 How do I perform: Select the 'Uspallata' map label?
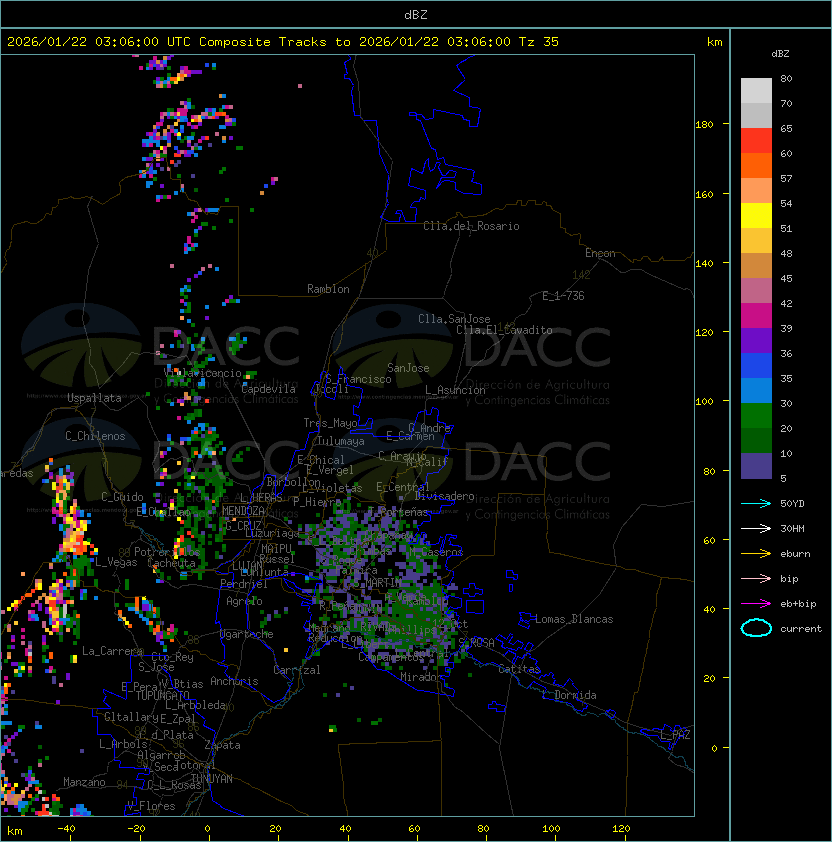(94, 398)
